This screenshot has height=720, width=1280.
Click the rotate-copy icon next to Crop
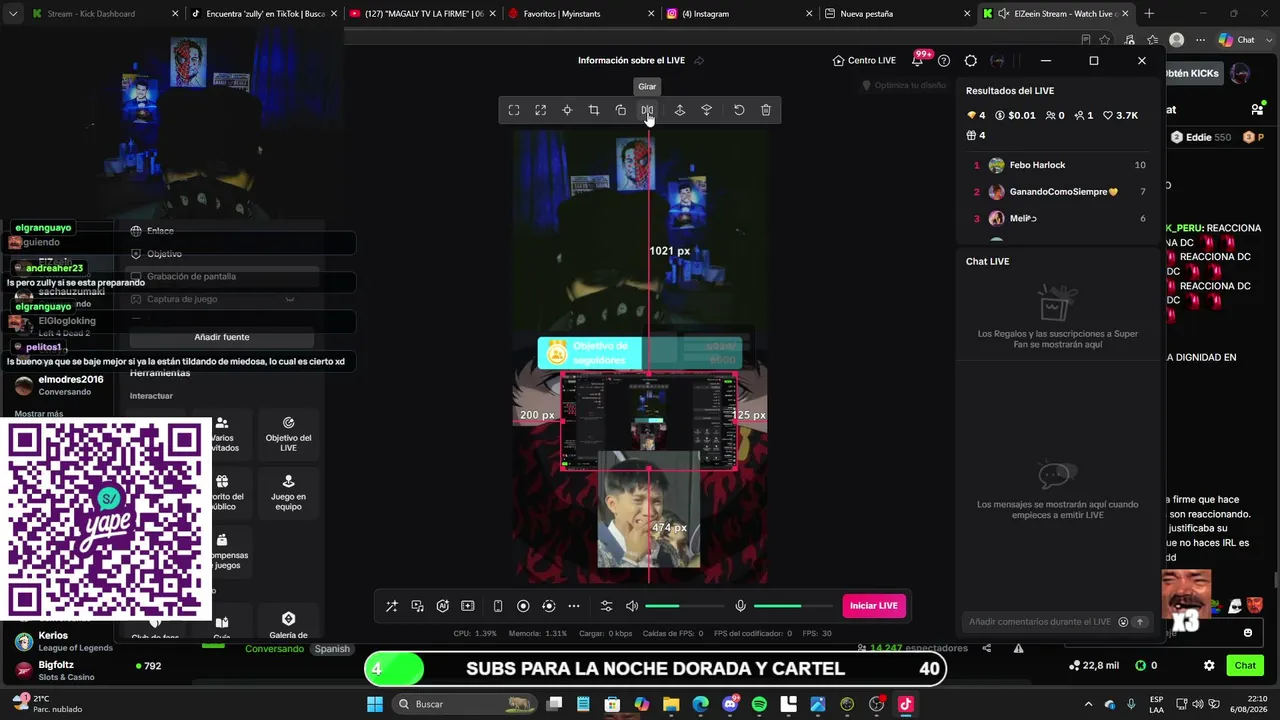pyautogui.click(x=621, y=110)
